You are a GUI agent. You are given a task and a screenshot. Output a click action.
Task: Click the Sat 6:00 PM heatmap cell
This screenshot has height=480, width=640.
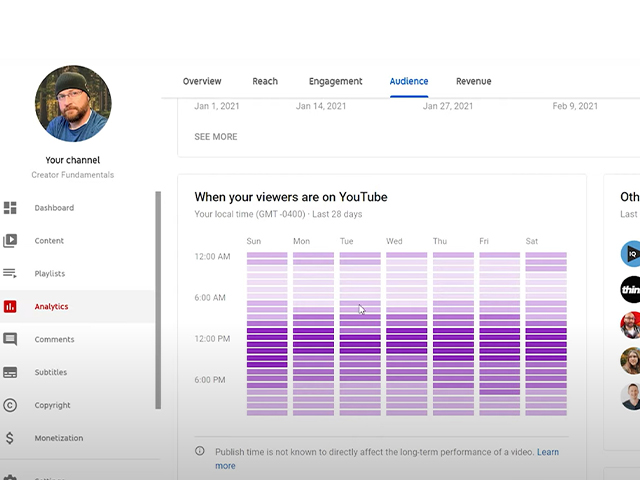546,378
